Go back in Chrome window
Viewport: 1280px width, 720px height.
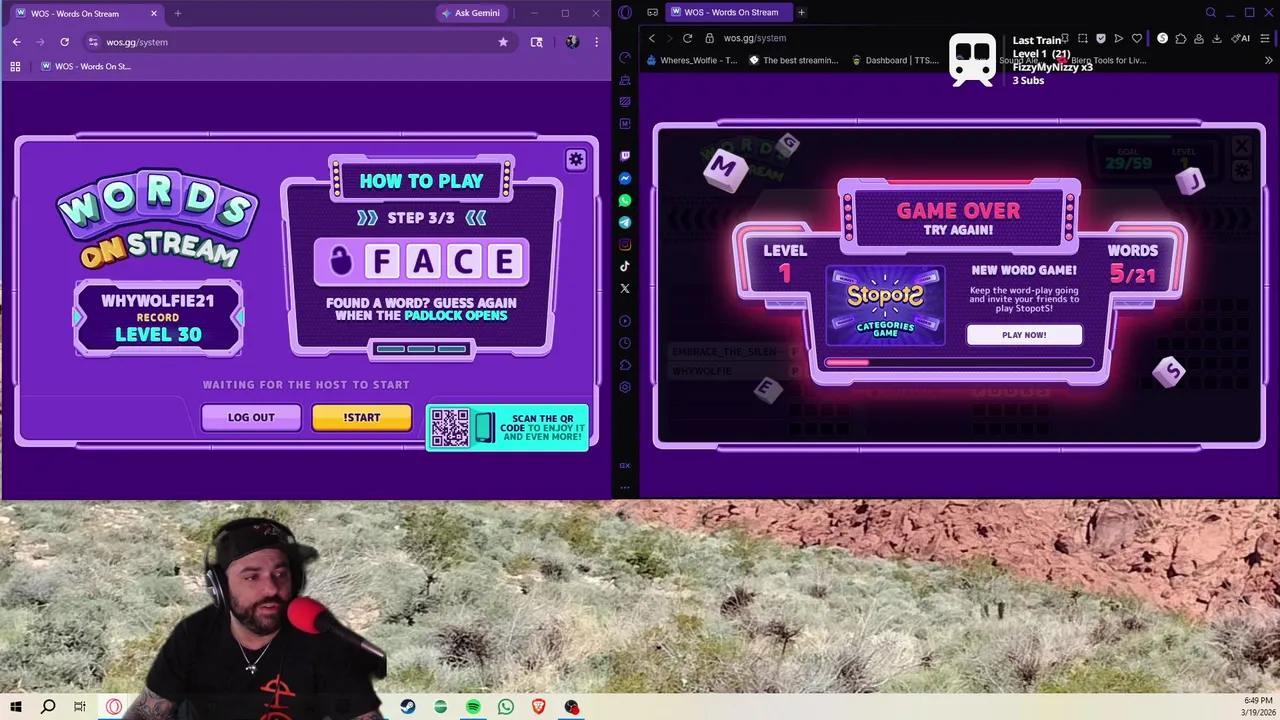pyautogui.click(x=17, y=42)
